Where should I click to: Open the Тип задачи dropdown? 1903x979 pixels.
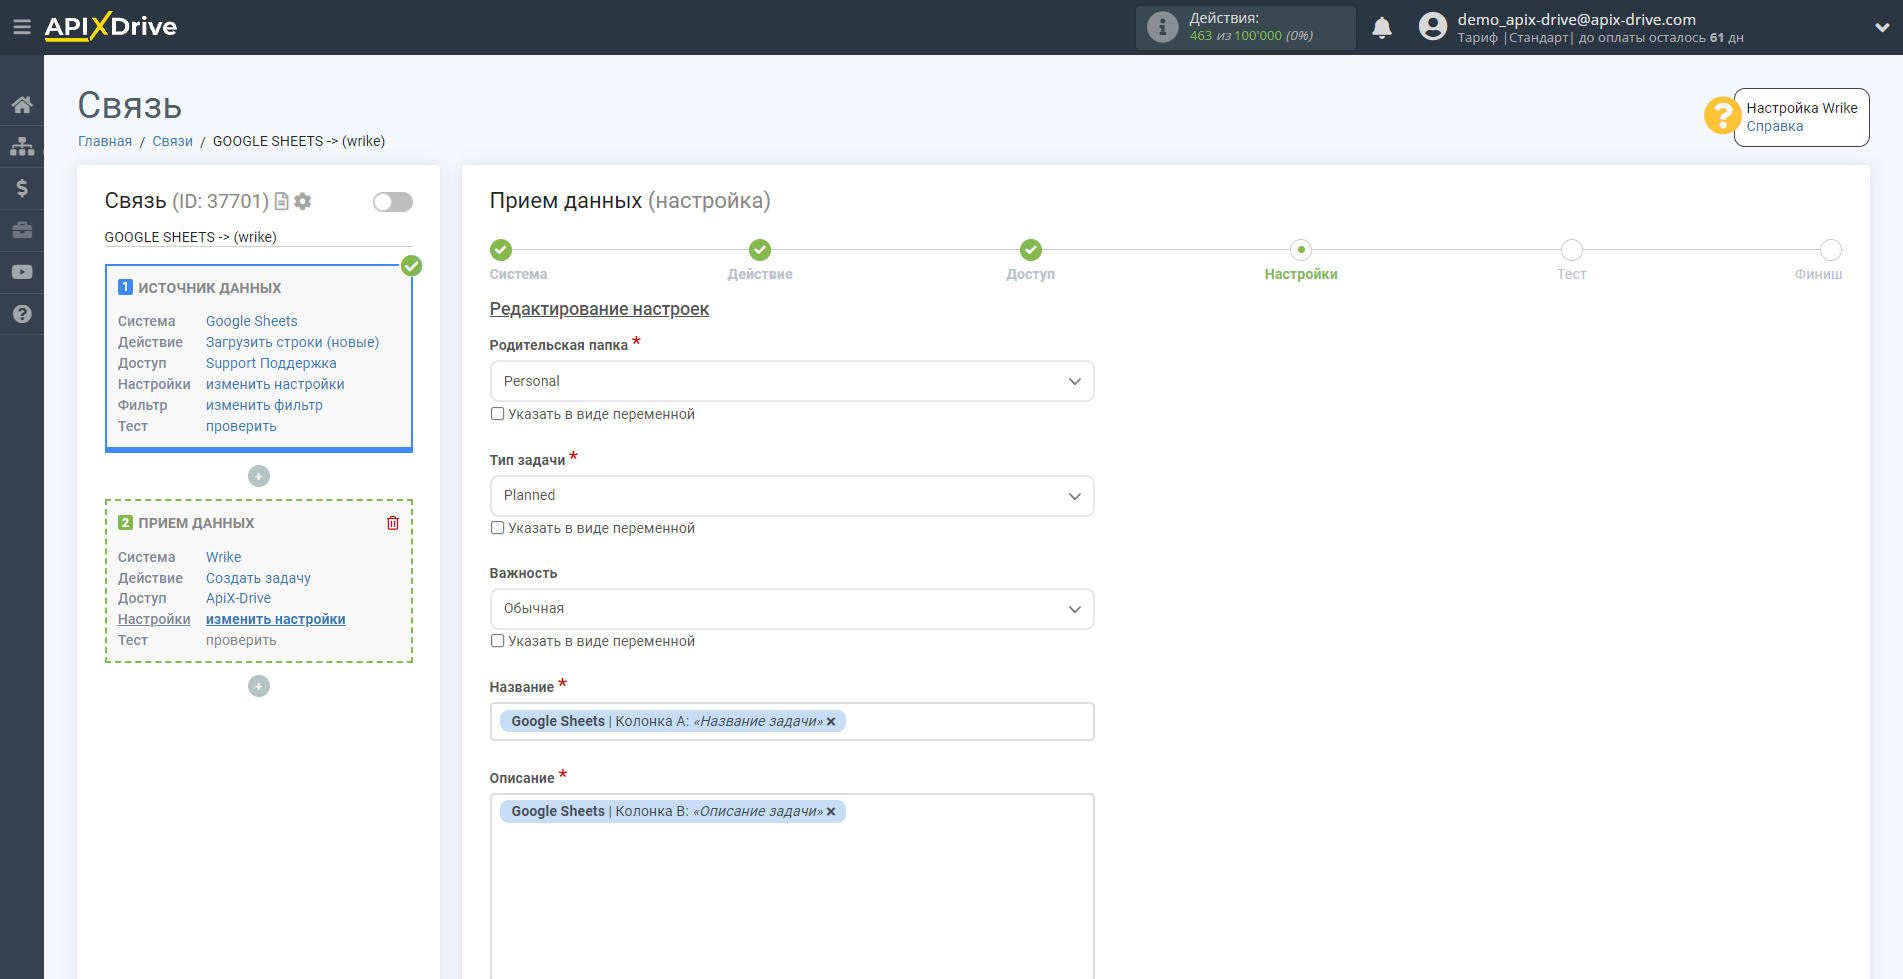[792, 496]
